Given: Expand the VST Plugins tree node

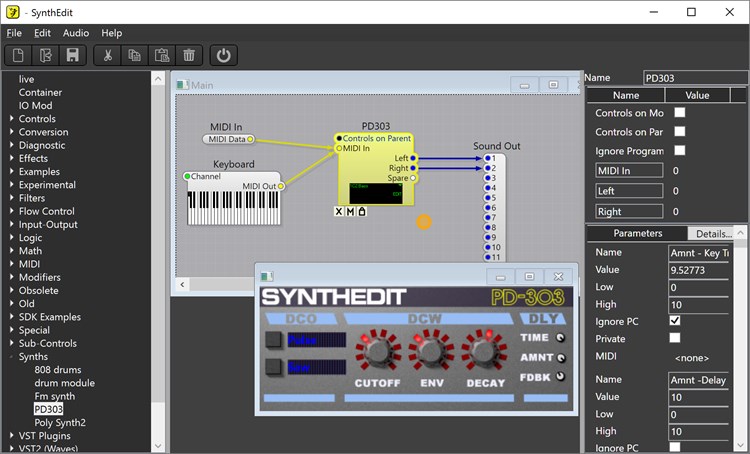Looking at the screenshot, I should click(x=11, y=435).
